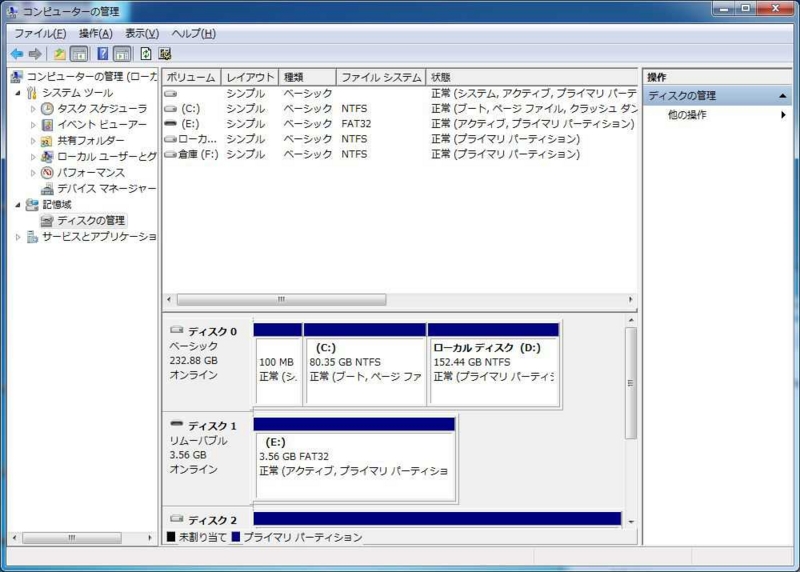Collapse the システム ツール tree node

pyautogui.click(x=18, y=93)
